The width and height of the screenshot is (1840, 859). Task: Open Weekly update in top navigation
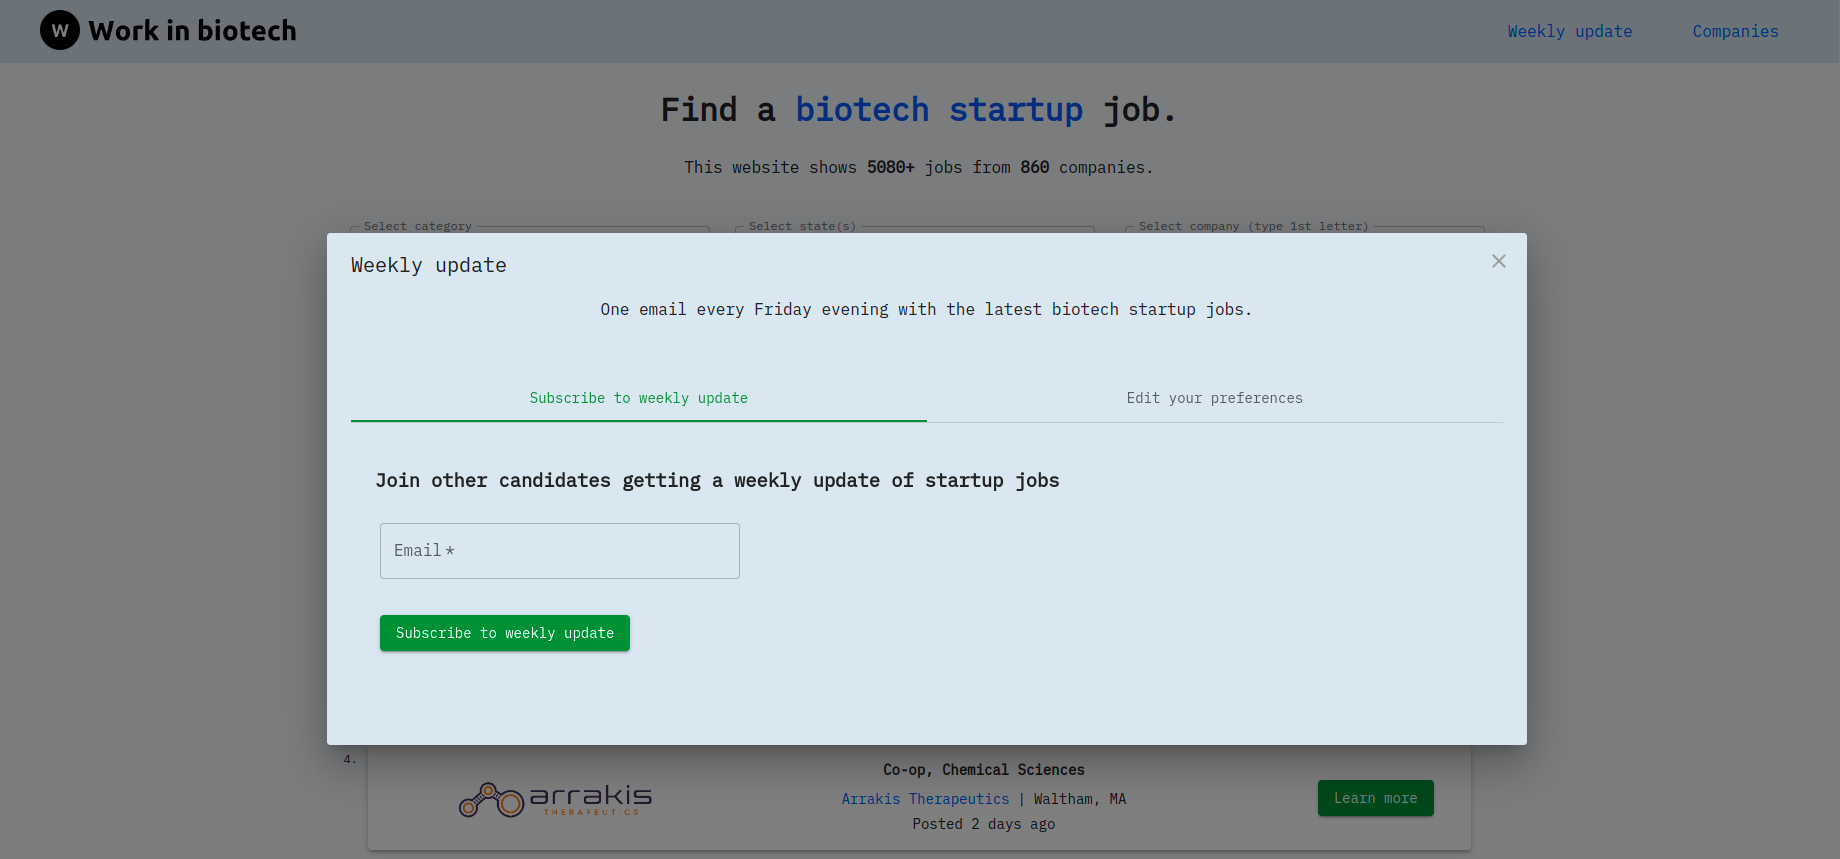(x=1570, y=32)
